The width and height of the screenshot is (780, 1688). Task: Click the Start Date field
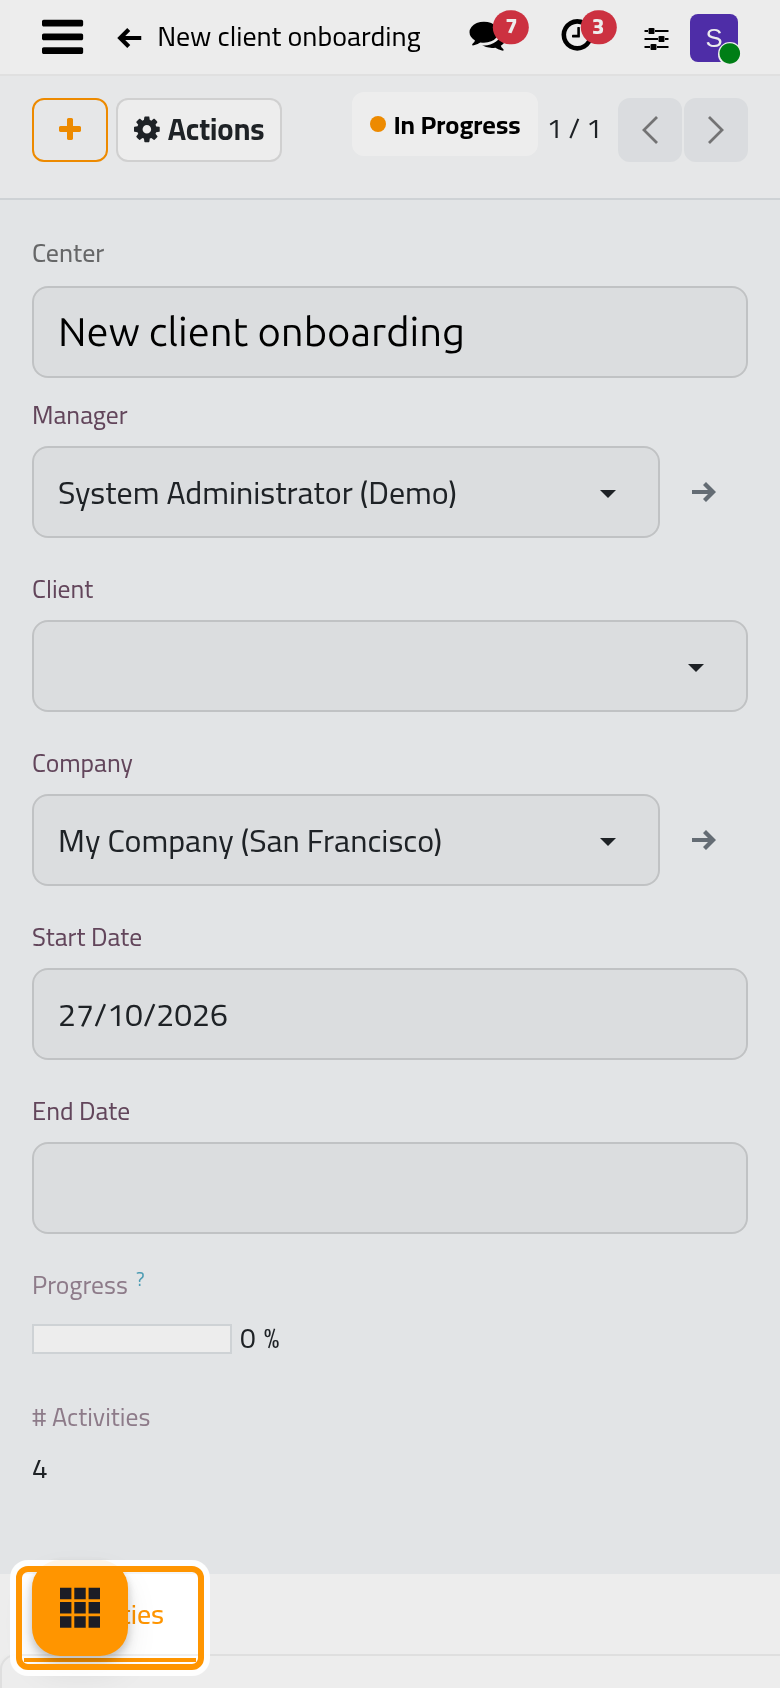coord(390,1014)
